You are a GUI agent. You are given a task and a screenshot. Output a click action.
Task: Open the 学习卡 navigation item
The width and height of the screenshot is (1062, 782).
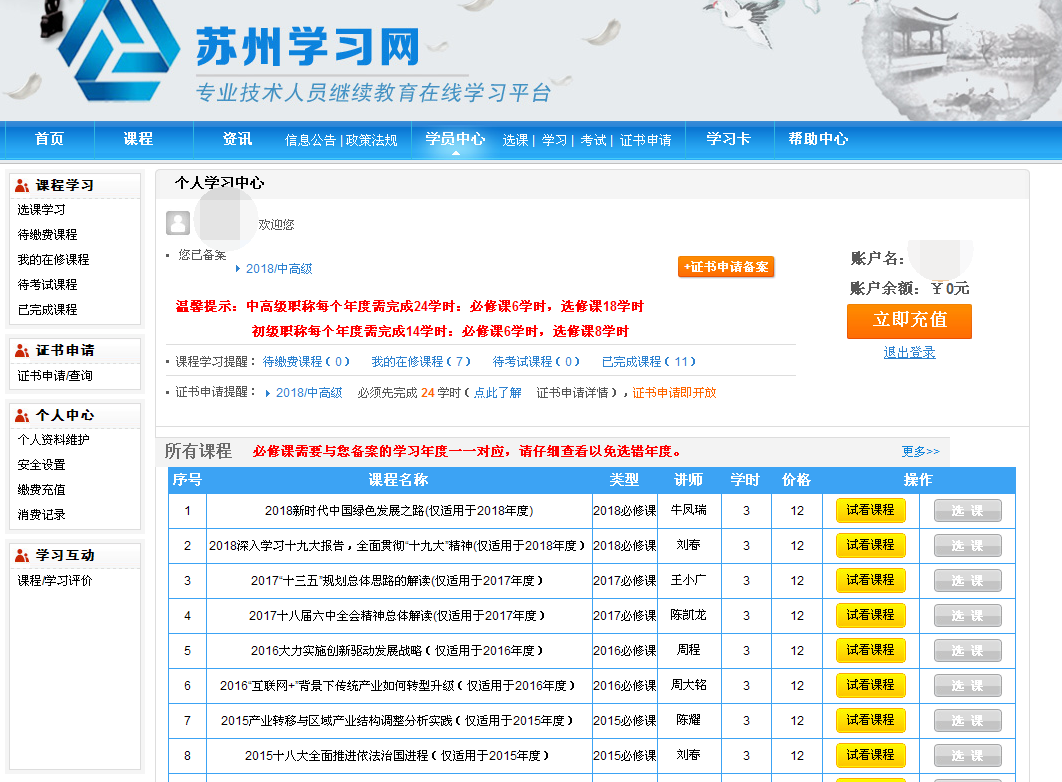(x=728, y=139)
